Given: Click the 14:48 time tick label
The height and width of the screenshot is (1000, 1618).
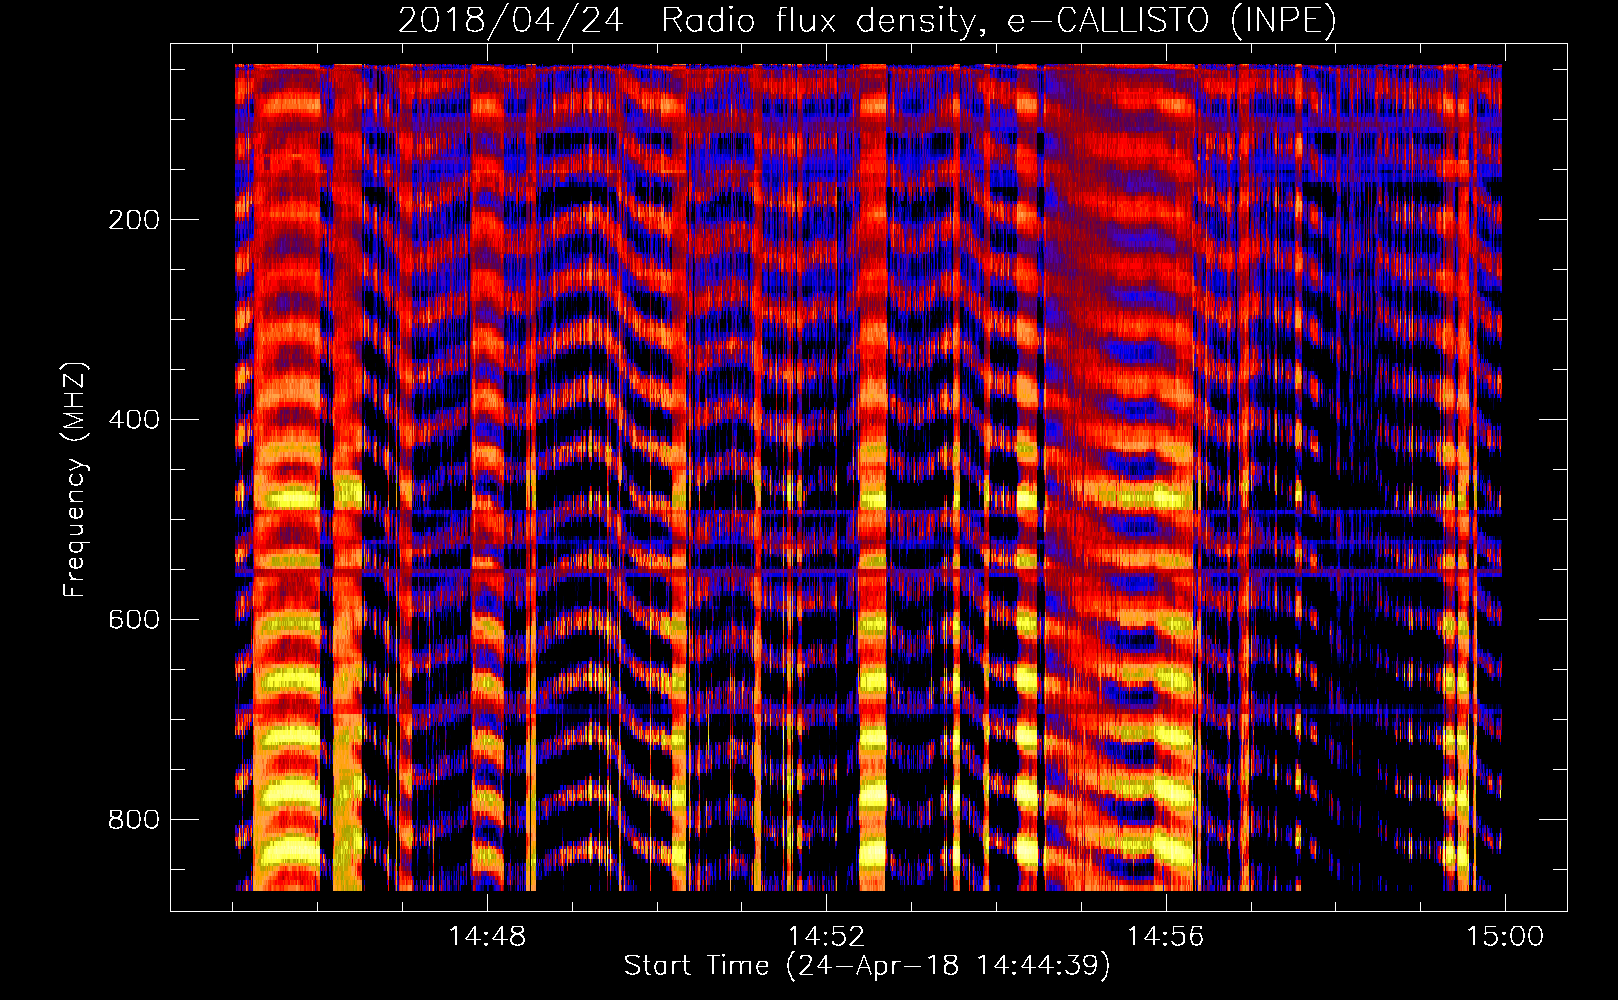Looking at the screenshot, I should pyautogui.click(x=487, y=937).
